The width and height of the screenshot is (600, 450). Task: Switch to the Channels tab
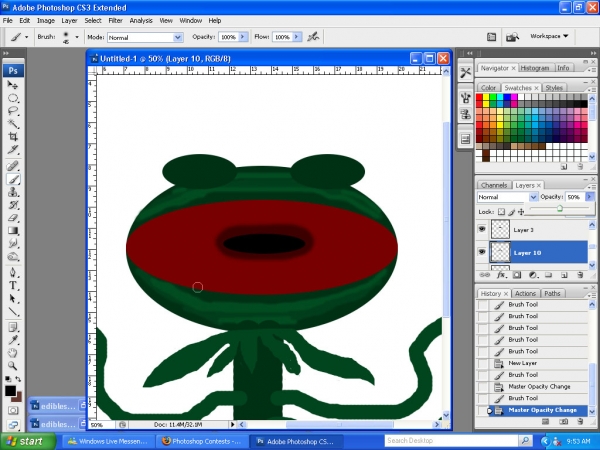coord(494,185)
